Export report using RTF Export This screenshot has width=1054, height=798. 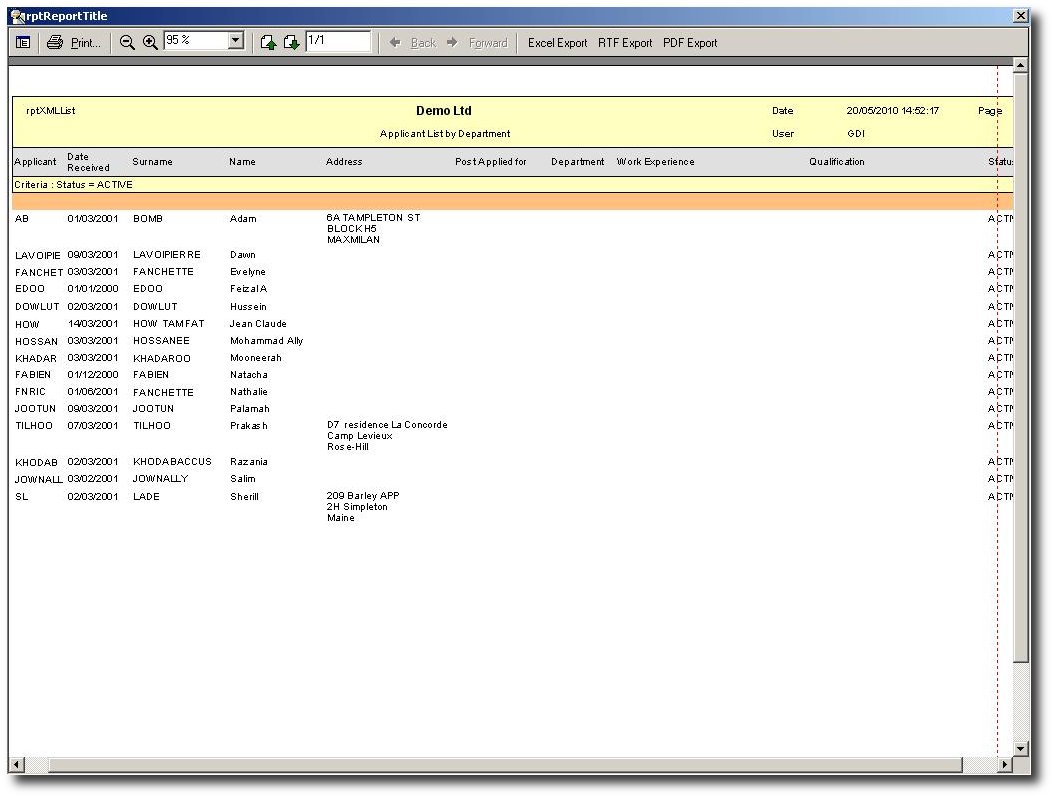pyautogui.click(x=625, y=43)
